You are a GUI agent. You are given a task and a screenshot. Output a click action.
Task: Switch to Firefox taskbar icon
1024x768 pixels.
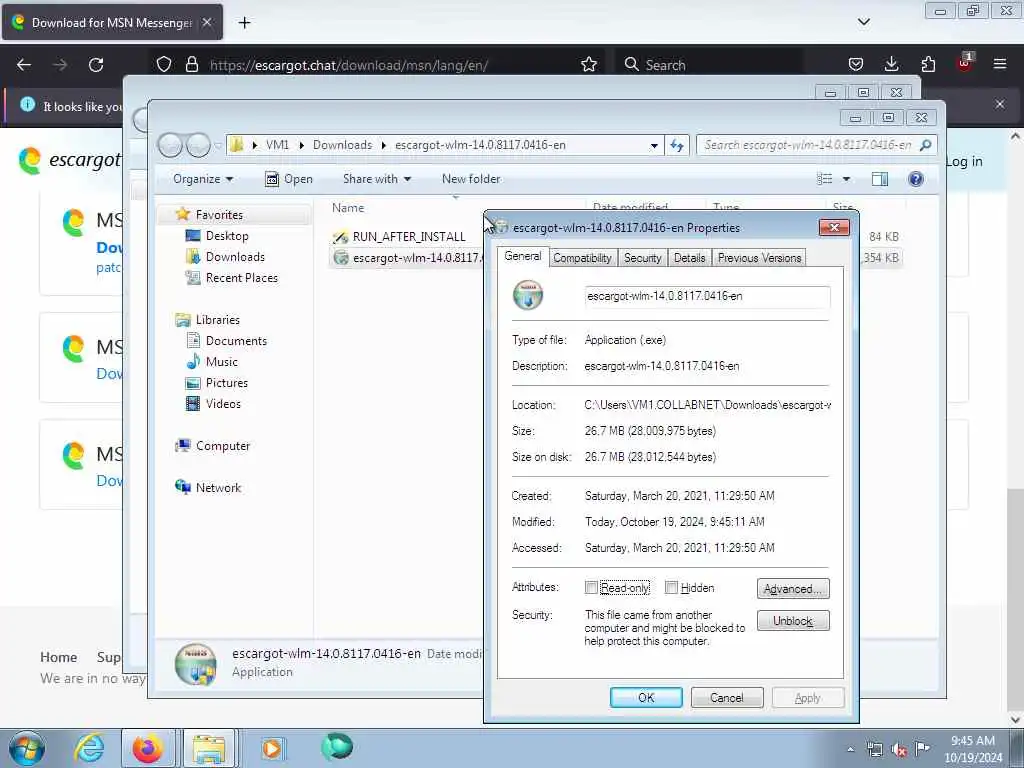coord(148,748)
